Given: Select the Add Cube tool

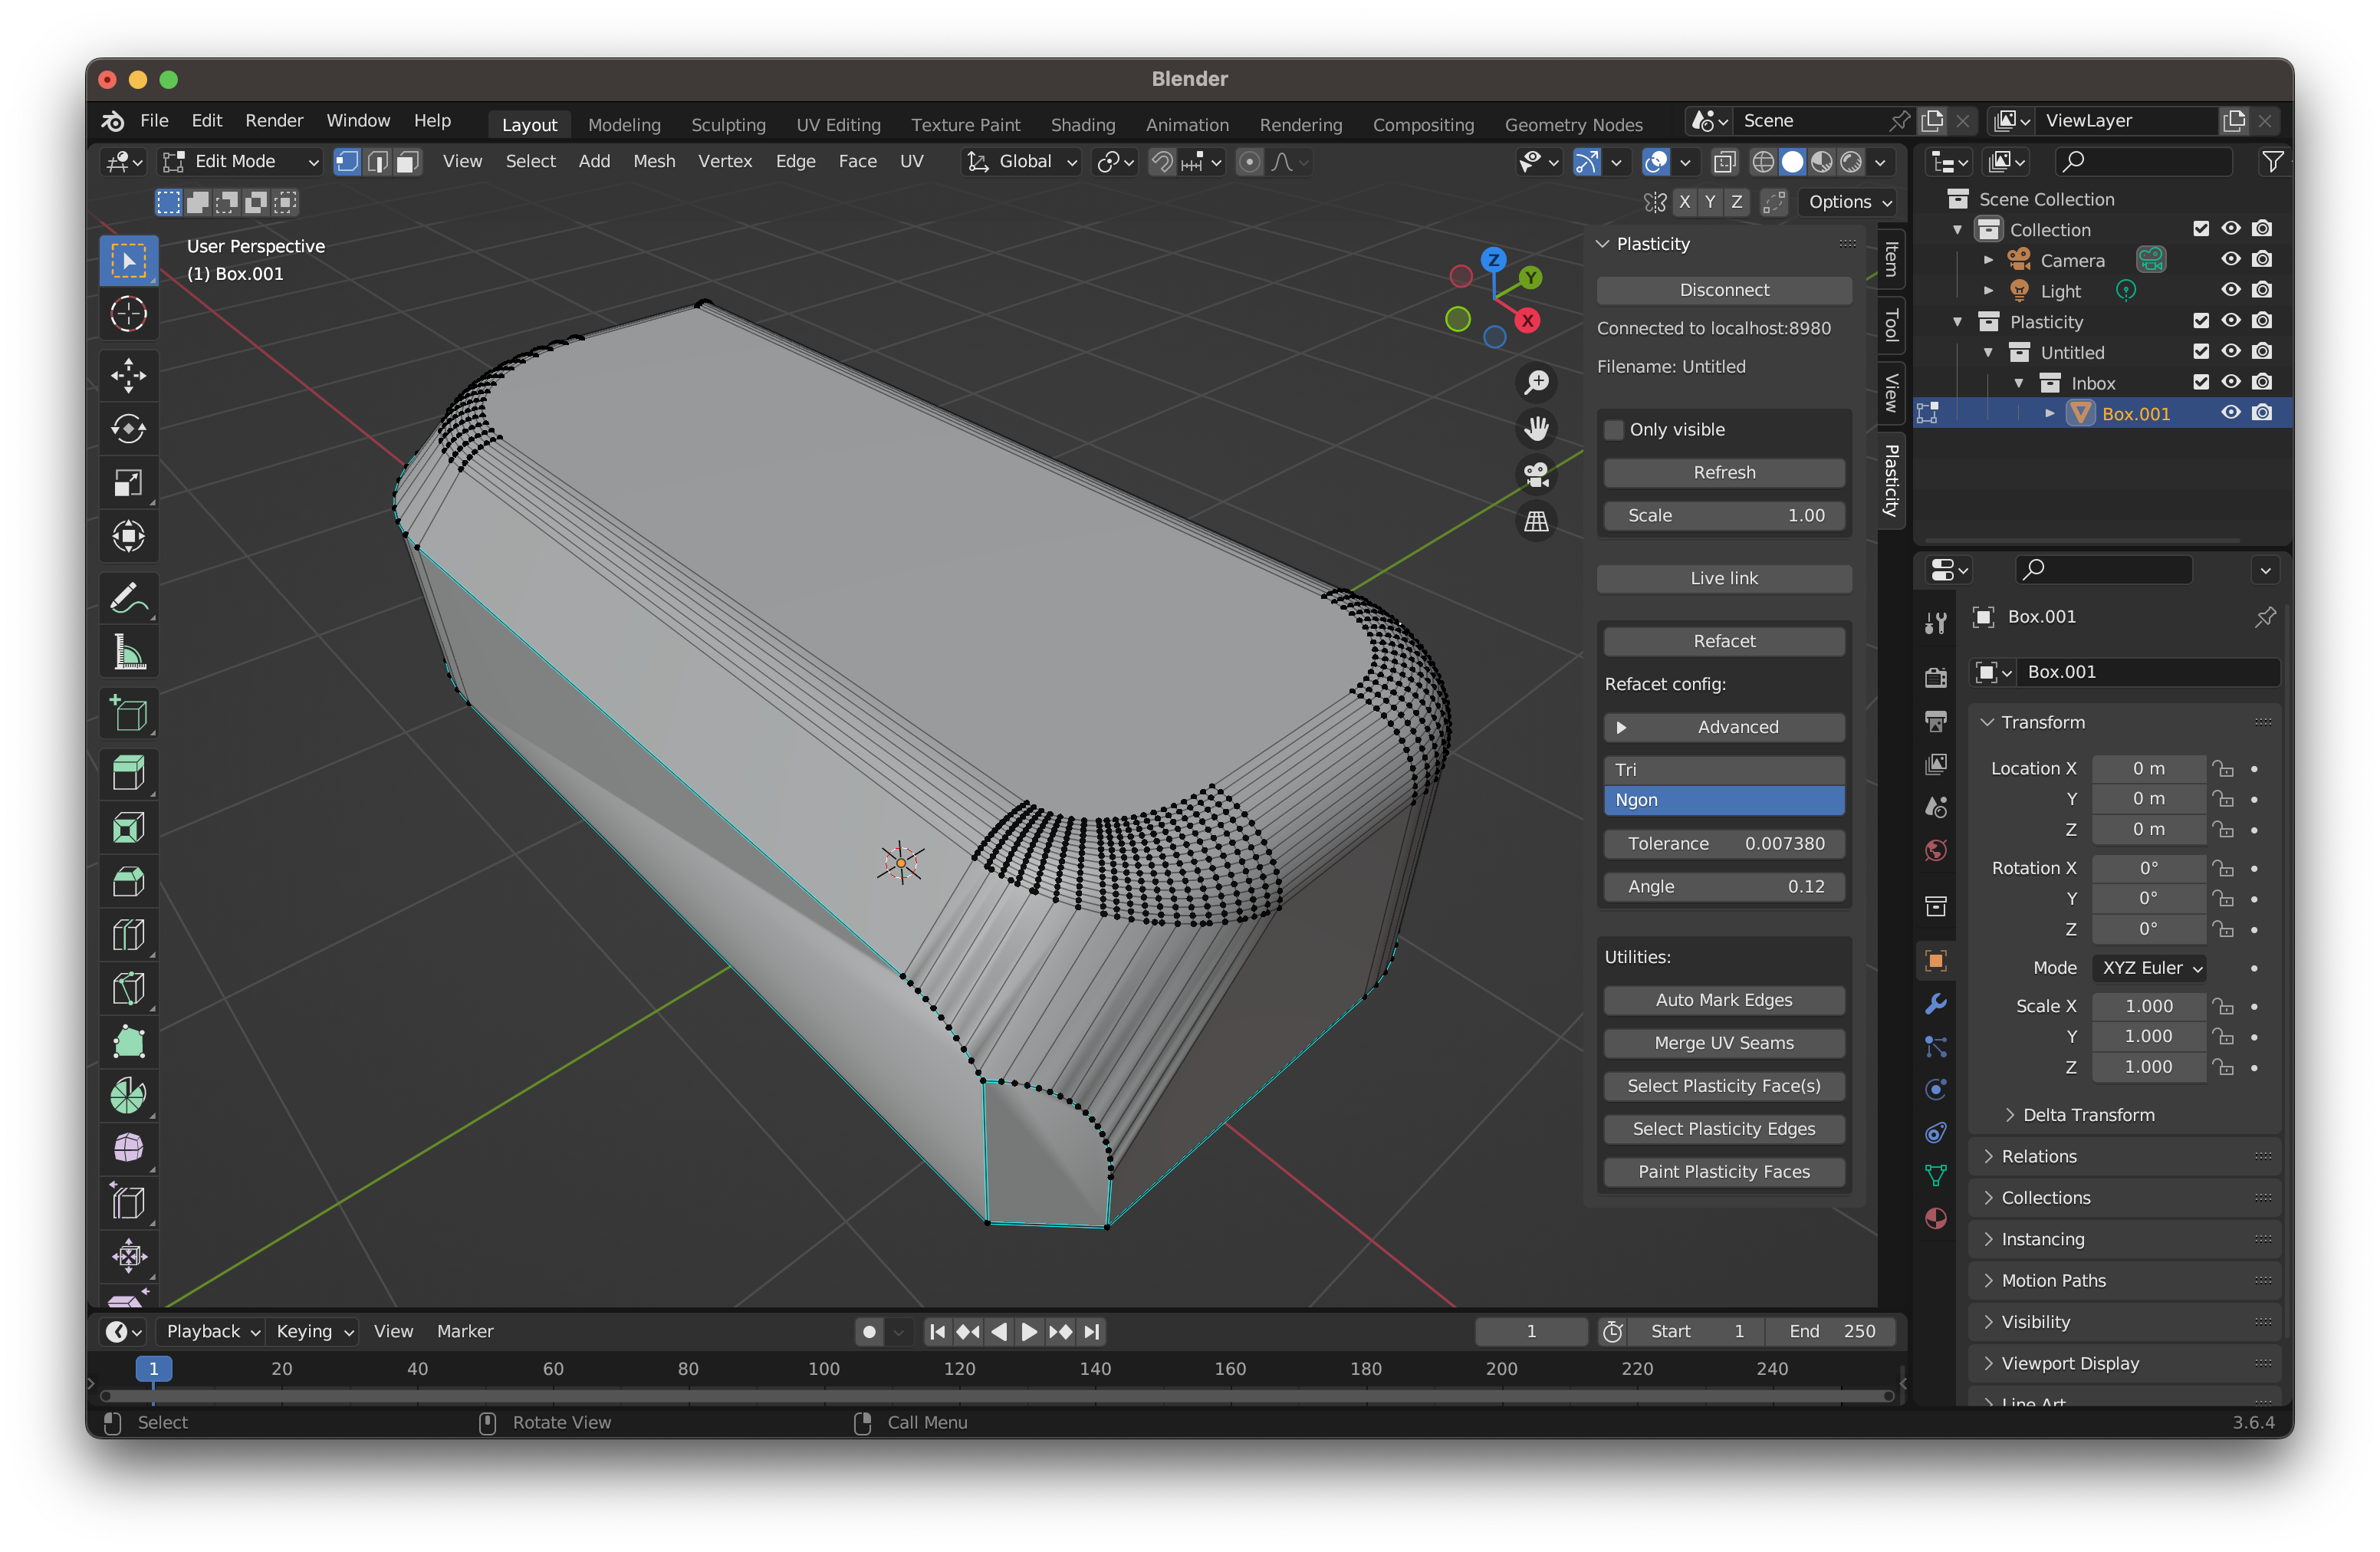Looking at the screenshot, I should click(x=128, y=714).
